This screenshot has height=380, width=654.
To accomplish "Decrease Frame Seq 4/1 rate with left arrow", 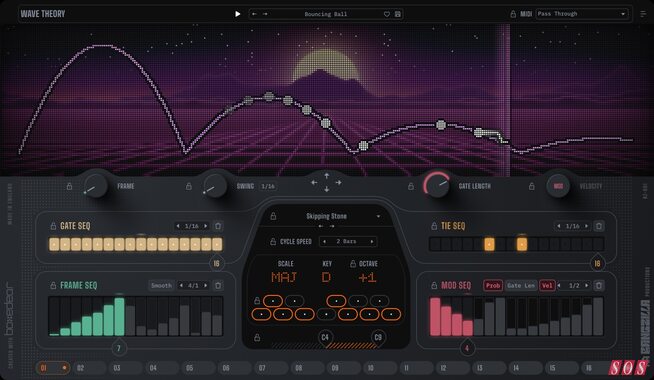I will tap(181, 286).
